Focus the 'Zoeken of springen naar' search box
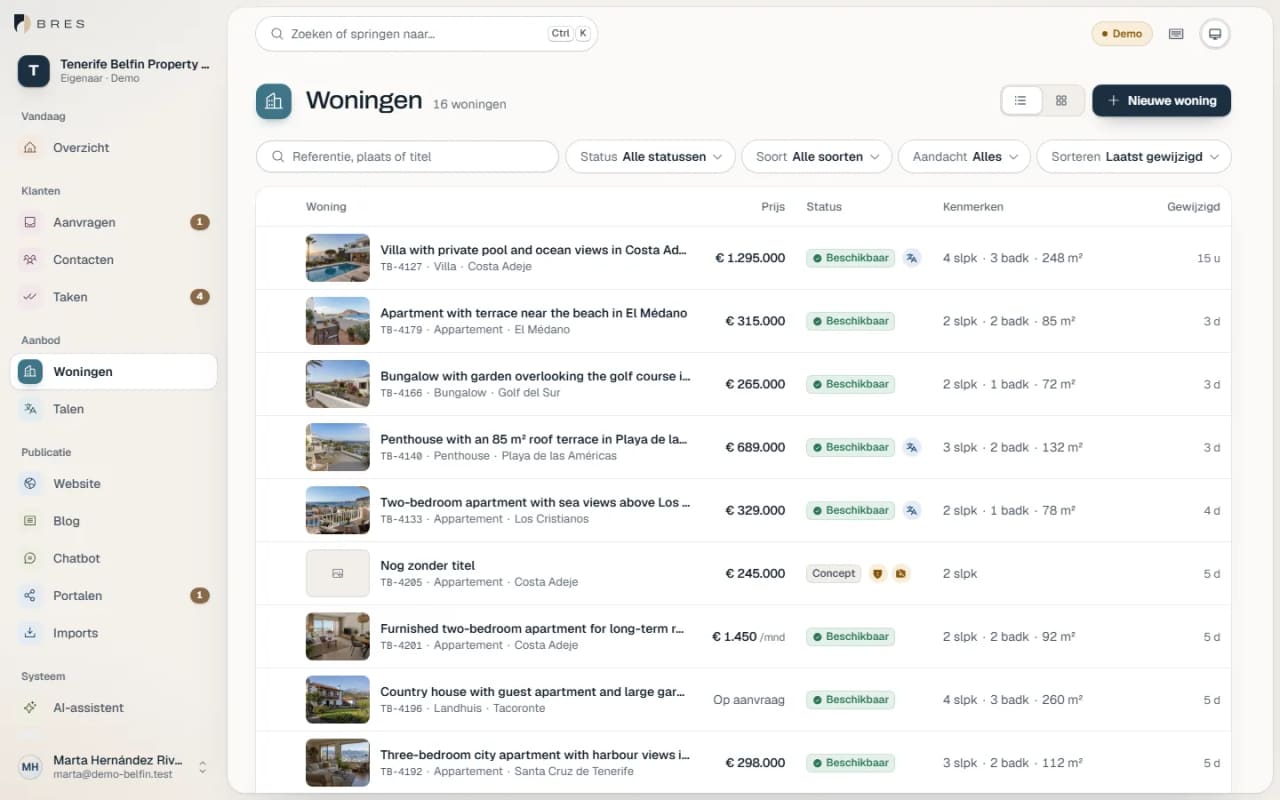Viewport: 1280px width, 800px height. coord(426,34)
